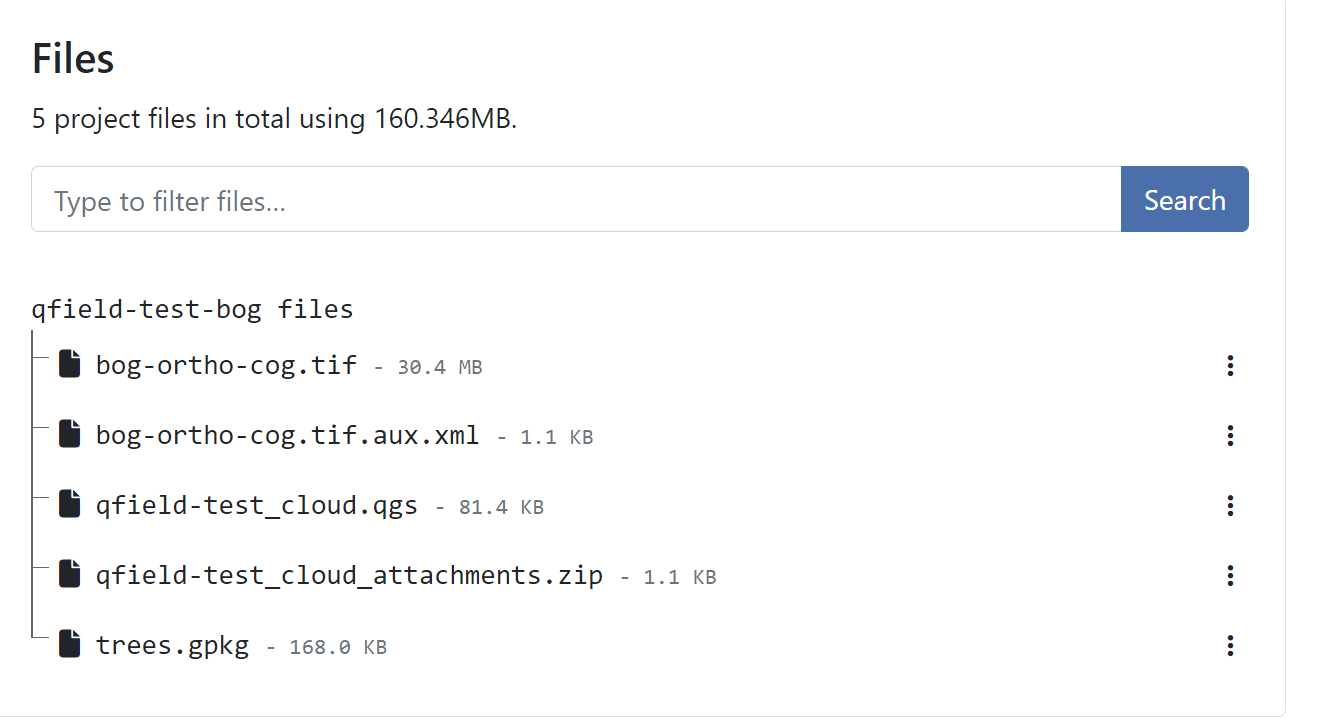
Task: Select the bog-ortho-cog.tif file name
Action: click(226, 365)
